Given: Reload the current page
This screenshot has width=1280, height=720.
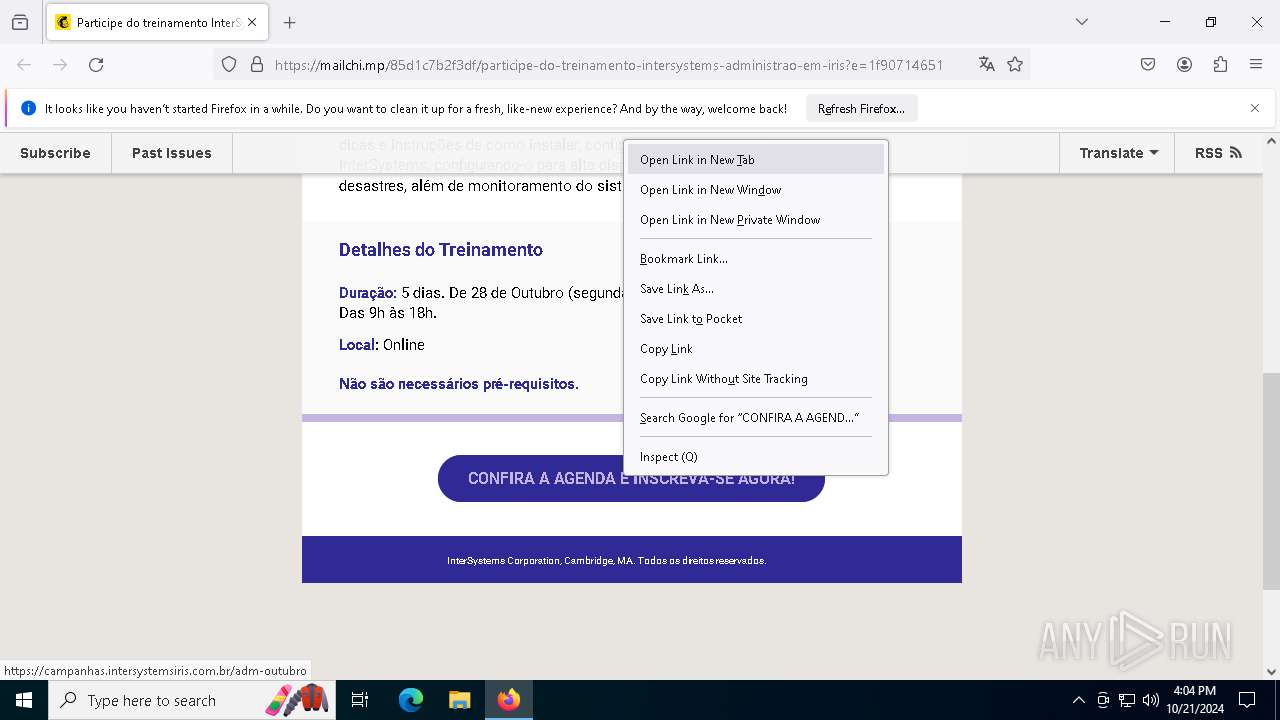Looking at the screenshot, I should tap(96, 64).
